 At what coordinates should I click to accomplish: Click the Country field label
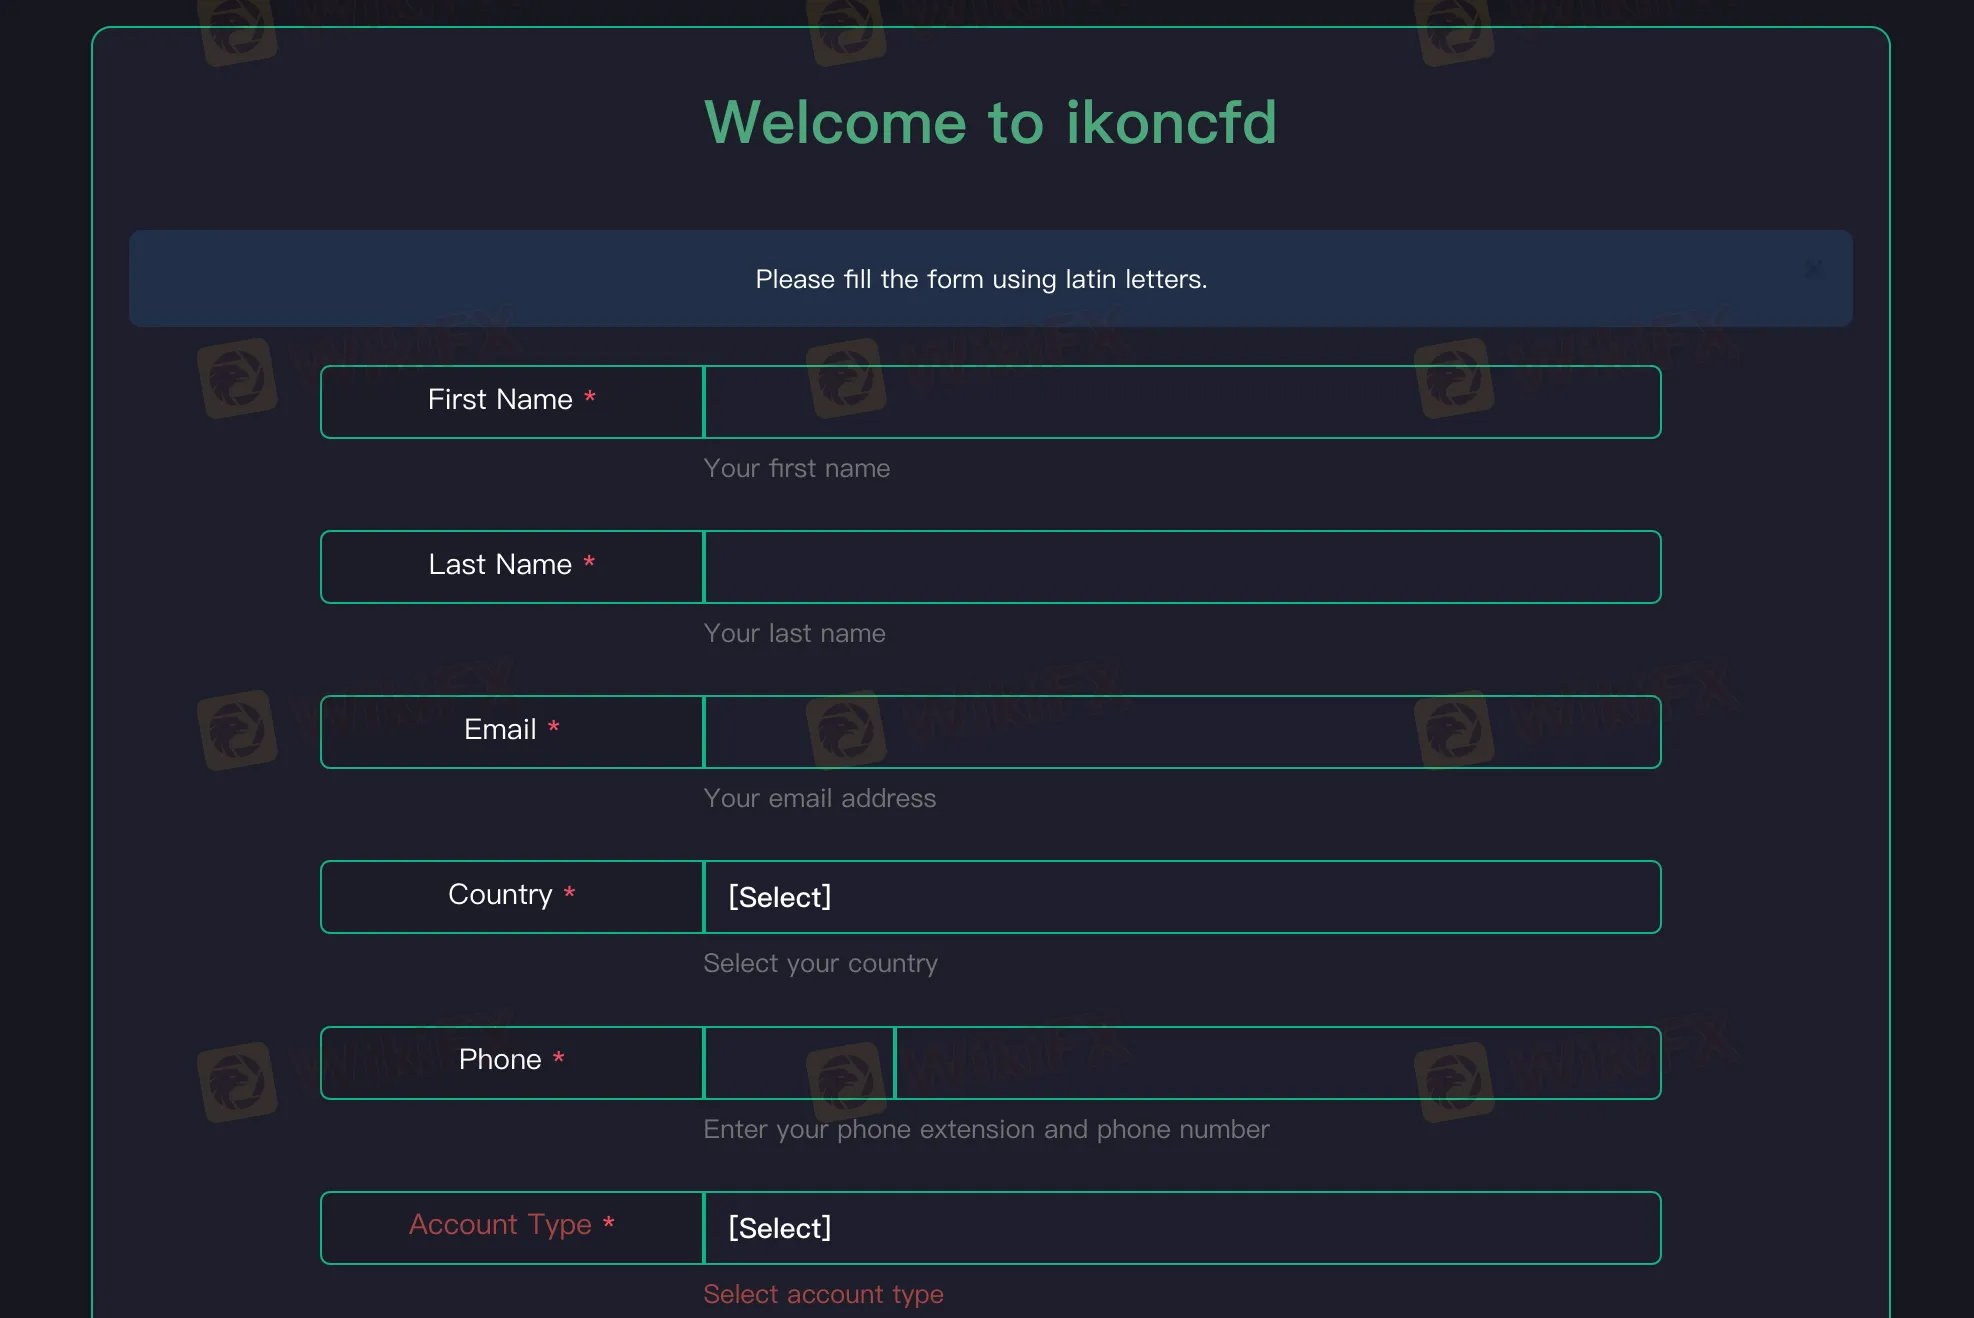tap(500, 895)
